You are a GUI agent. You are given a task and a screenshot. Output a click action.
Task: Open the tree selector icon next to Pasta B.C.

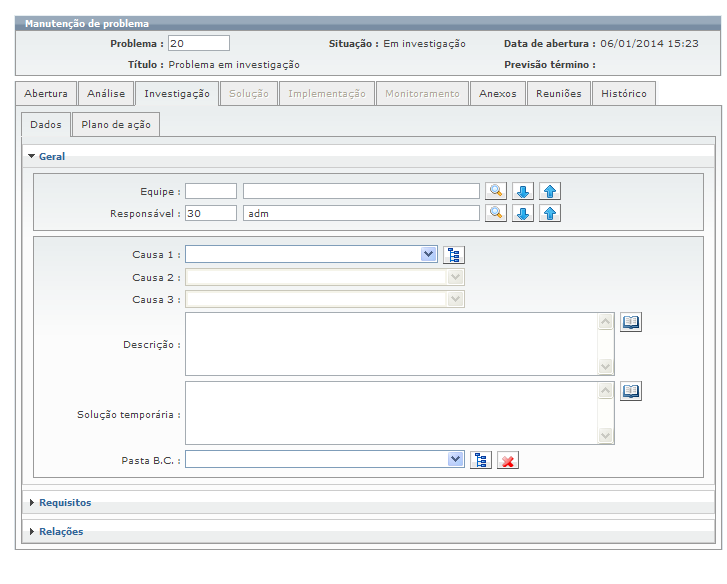click(481, 460)
